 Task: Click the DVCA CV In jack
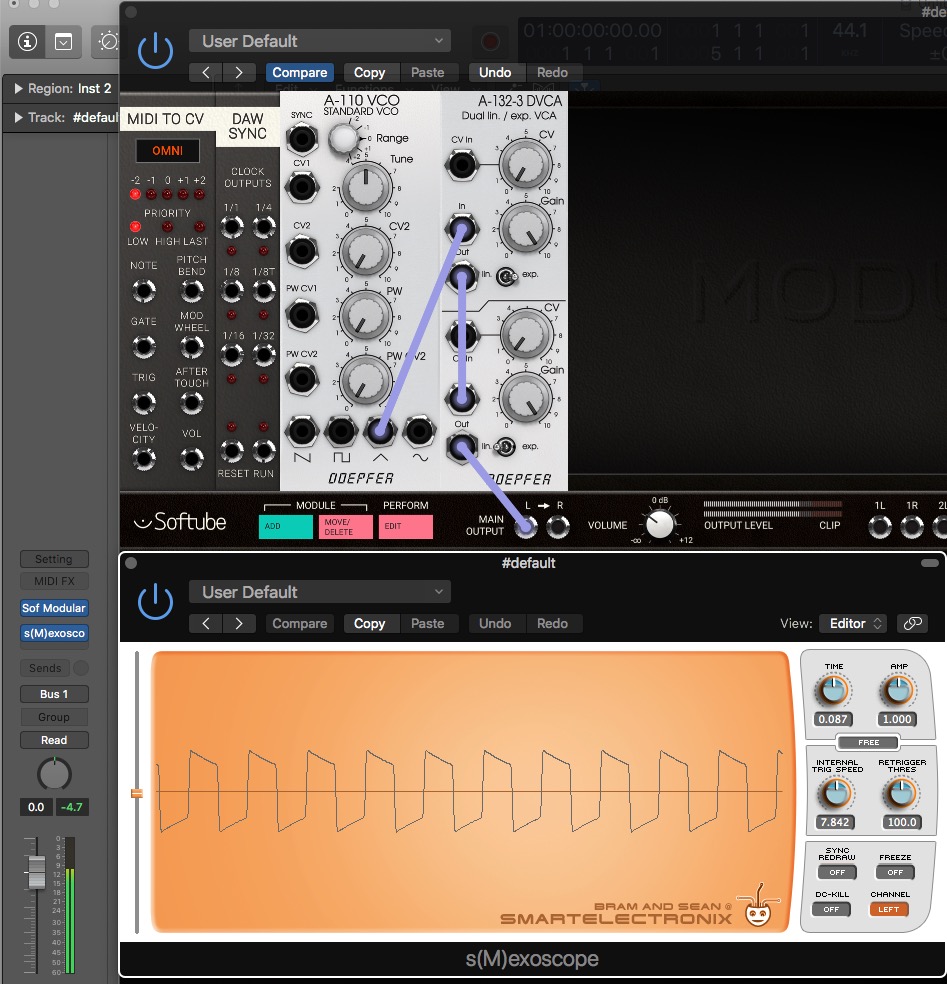pos(462,165)
